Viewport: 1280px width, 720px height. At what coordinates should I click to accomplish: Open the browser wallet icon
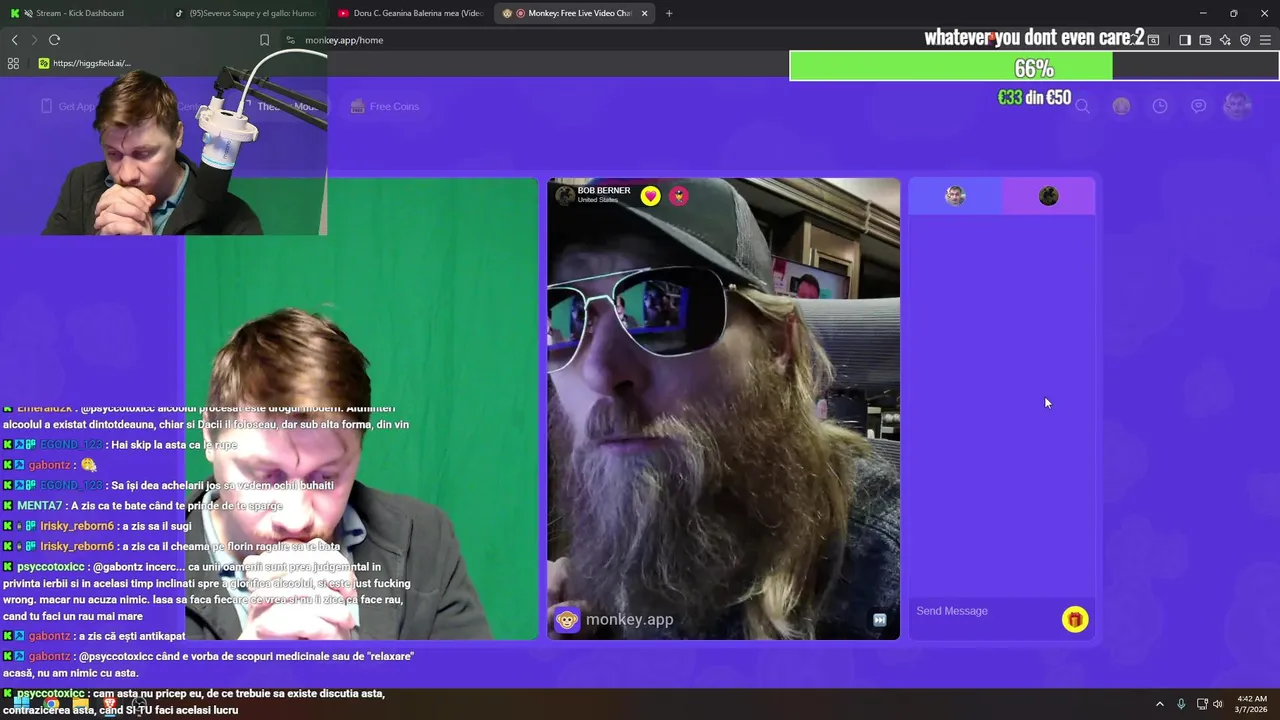[x=1205, y=40]
